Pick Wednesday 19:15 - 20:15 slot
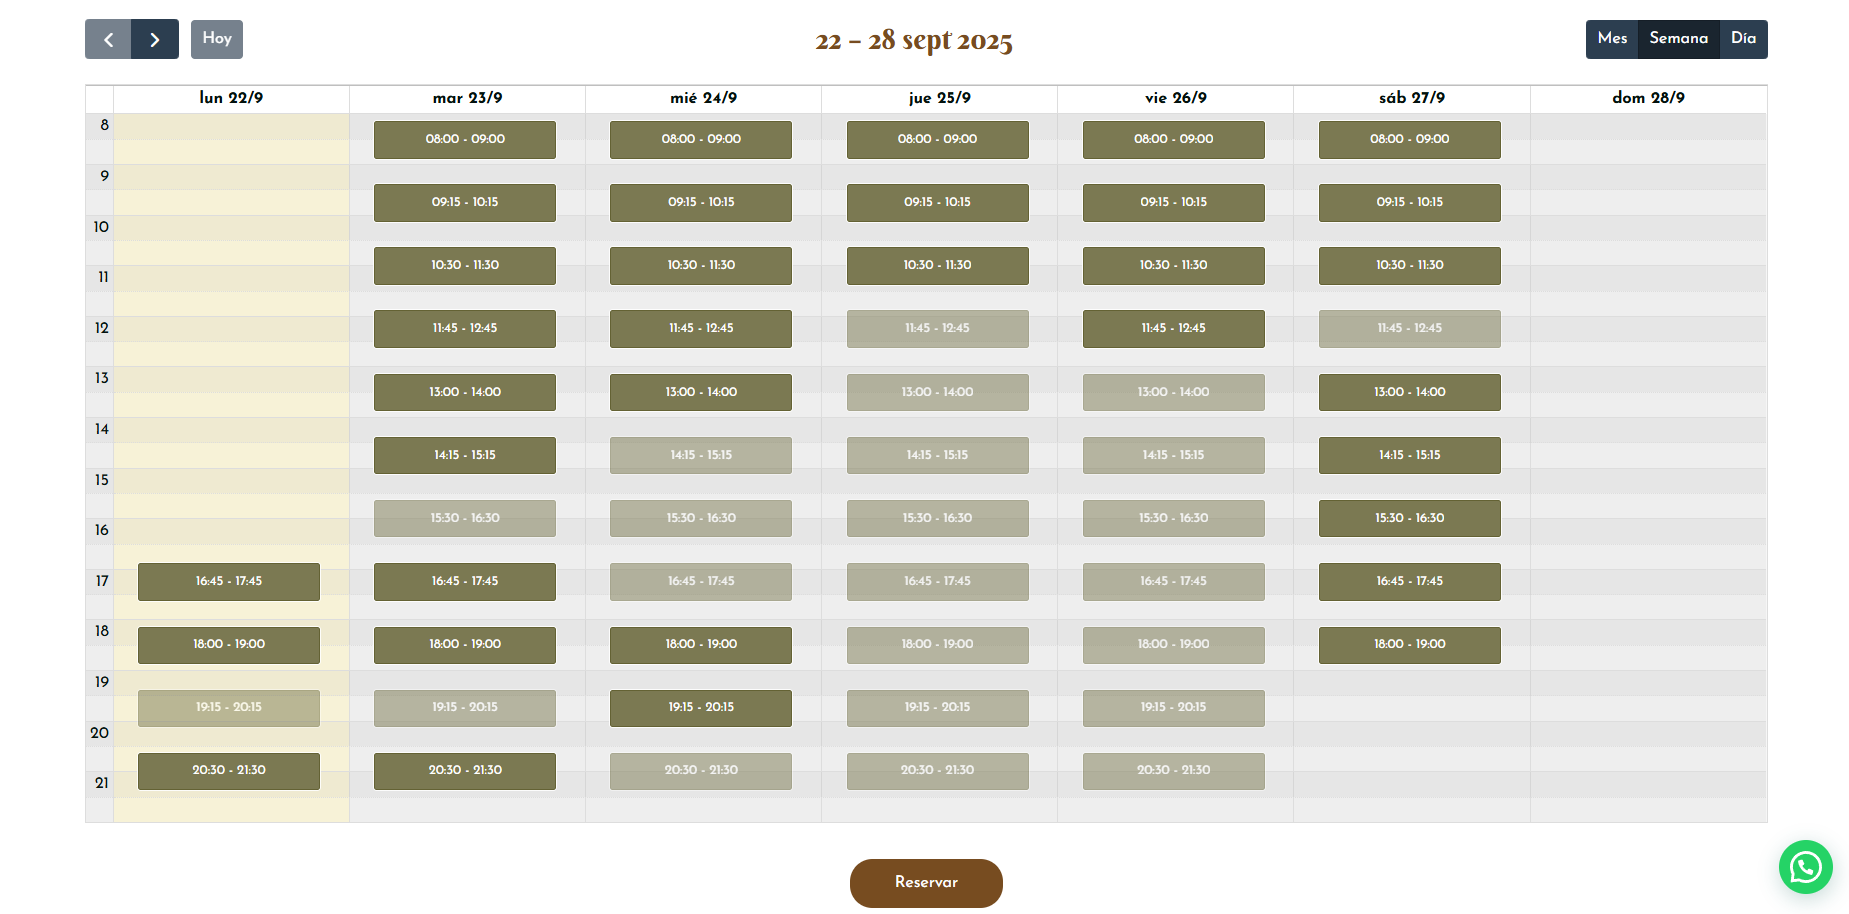Screen dimensions: 1849x914 701,707
